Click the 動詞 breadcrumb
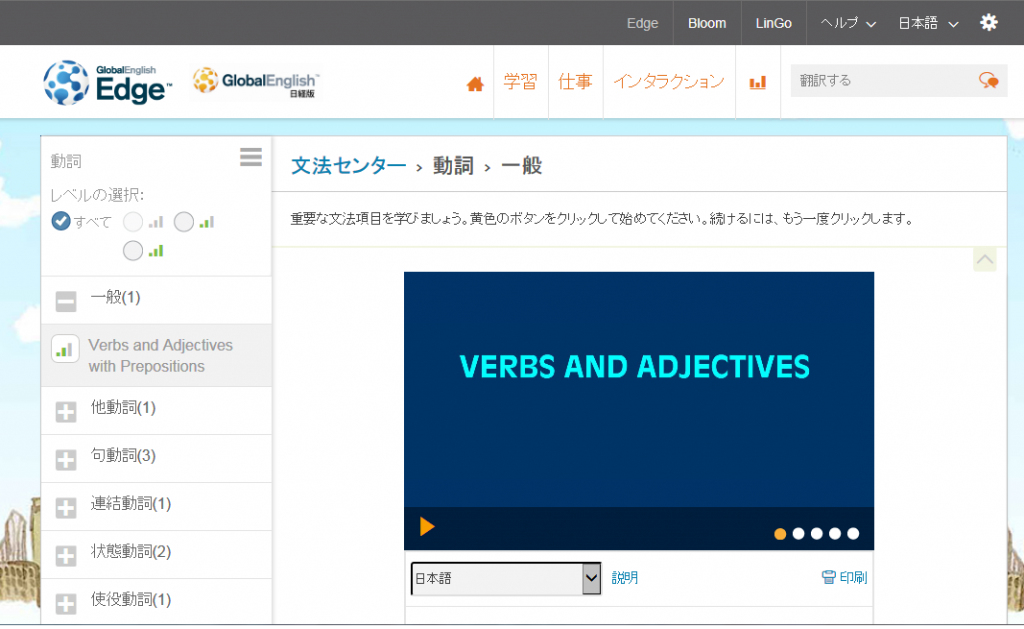 pyautogui.click(x=453, y=166)
